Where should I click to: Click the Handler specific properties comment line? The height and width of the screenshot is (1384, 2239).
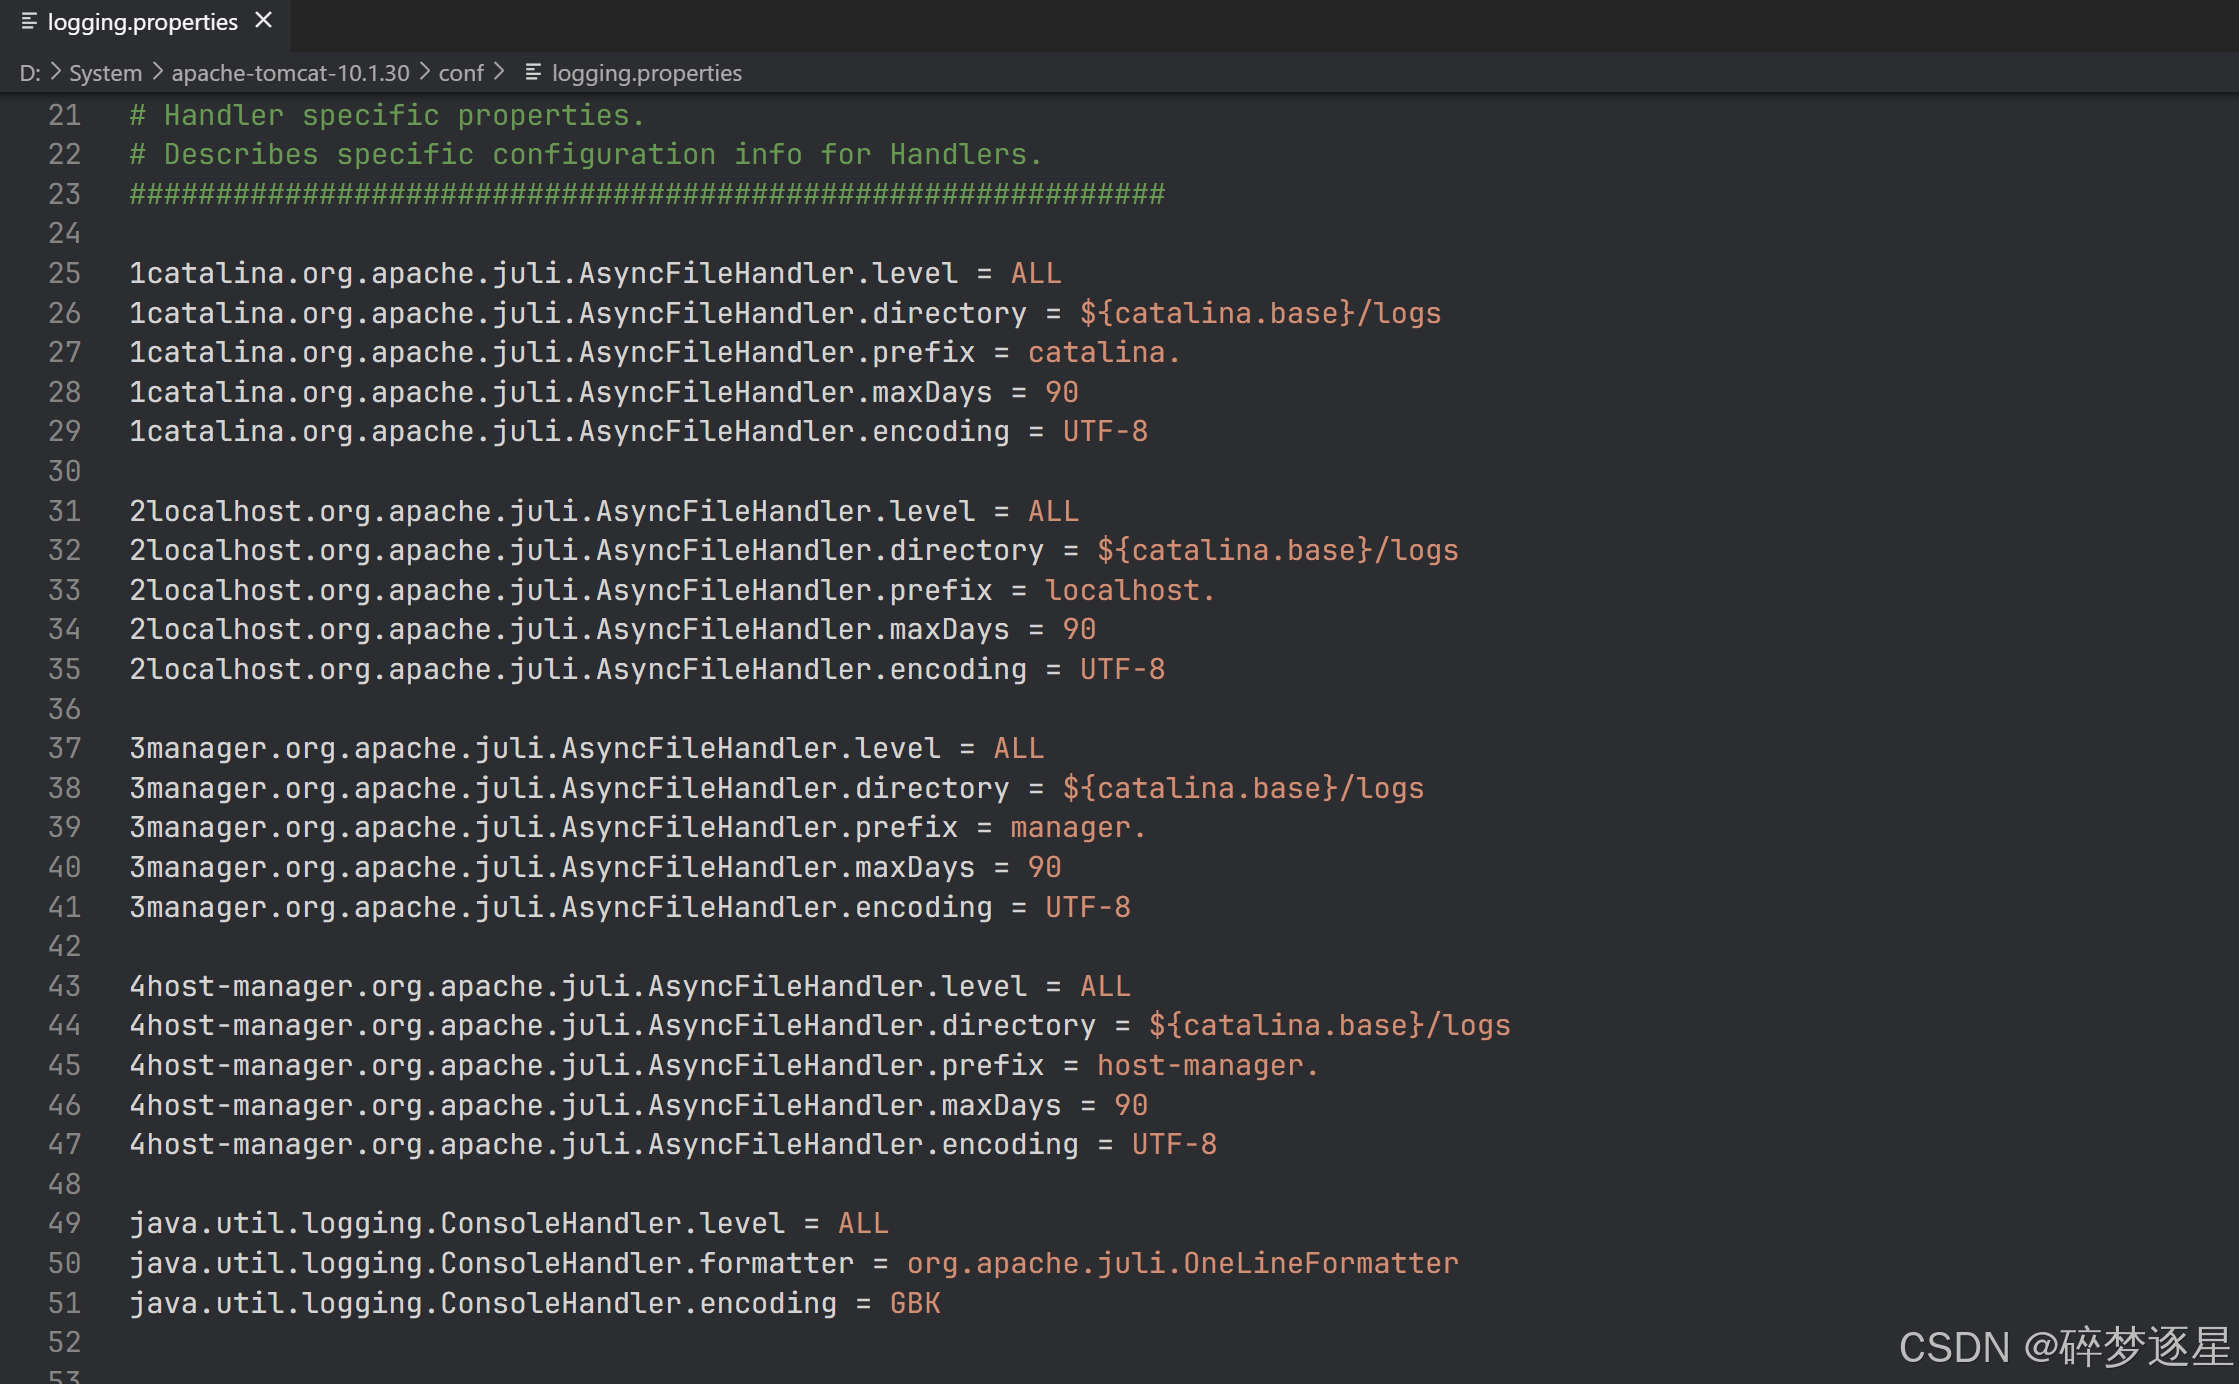coord(387,115)
